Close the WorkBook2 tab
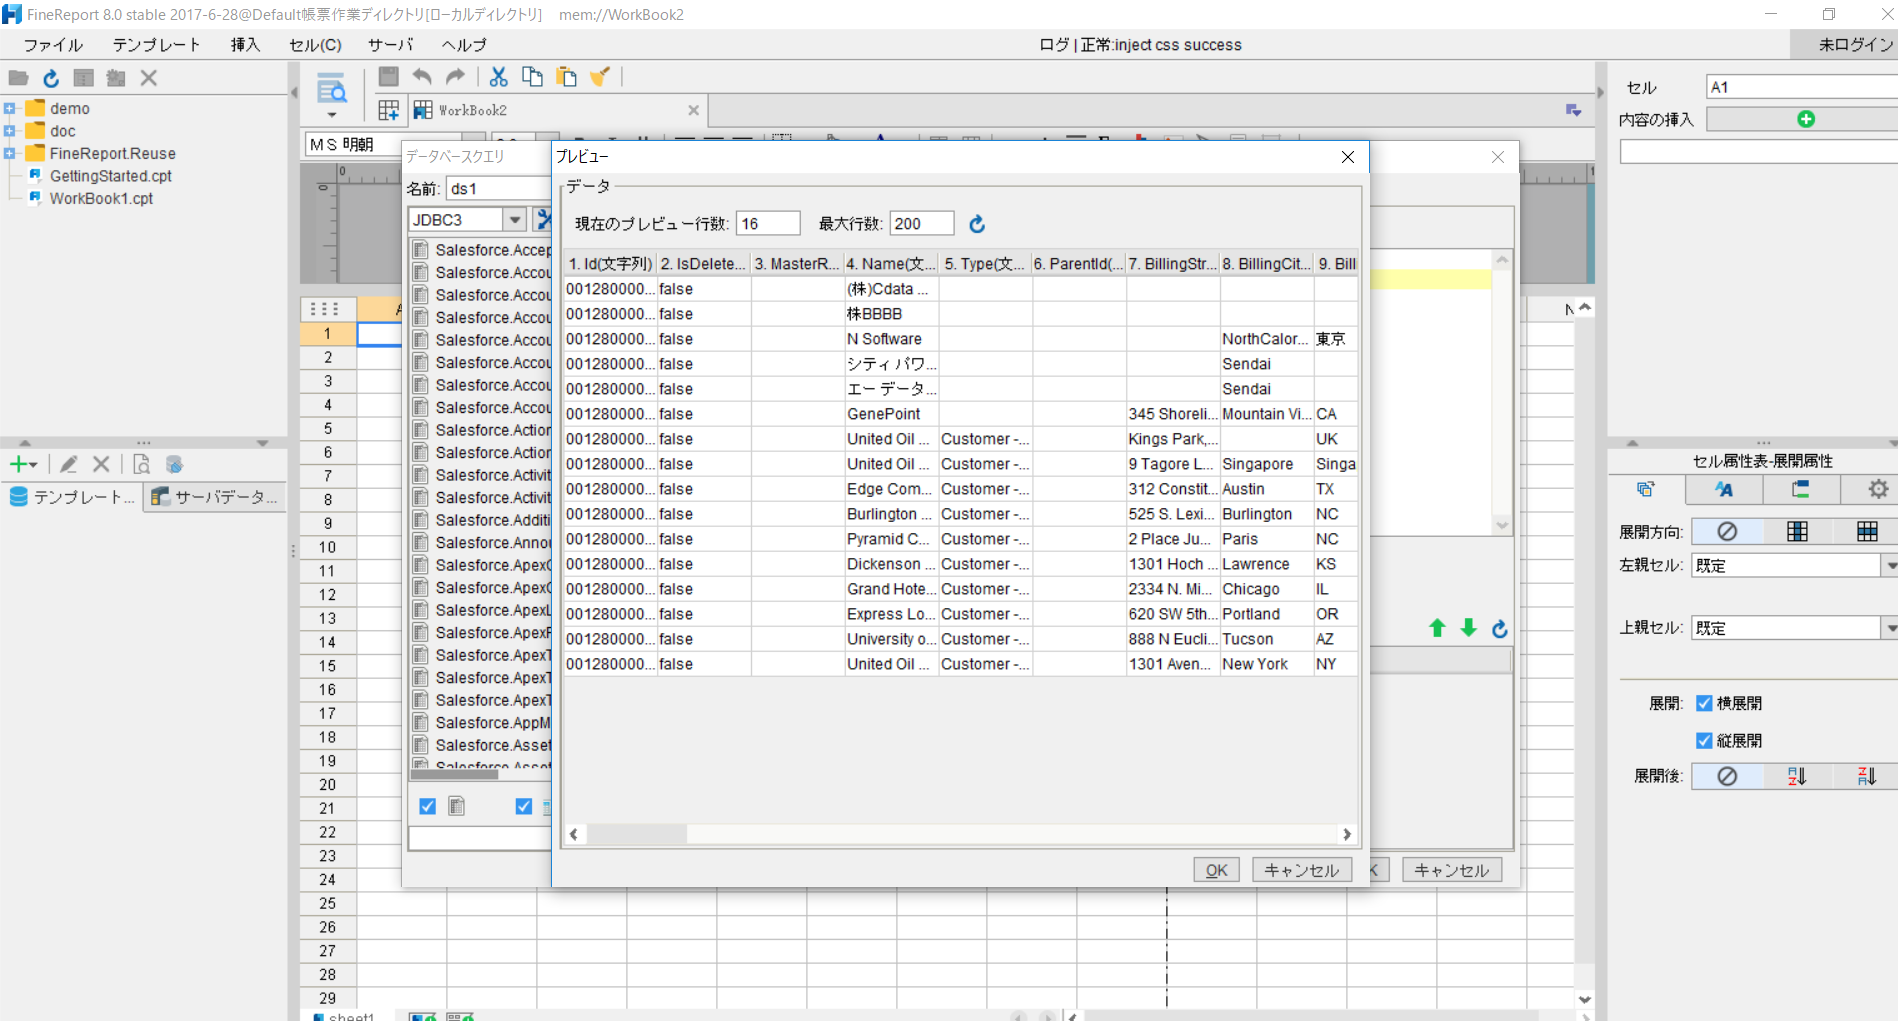1898x1021 pixels. 694,110
